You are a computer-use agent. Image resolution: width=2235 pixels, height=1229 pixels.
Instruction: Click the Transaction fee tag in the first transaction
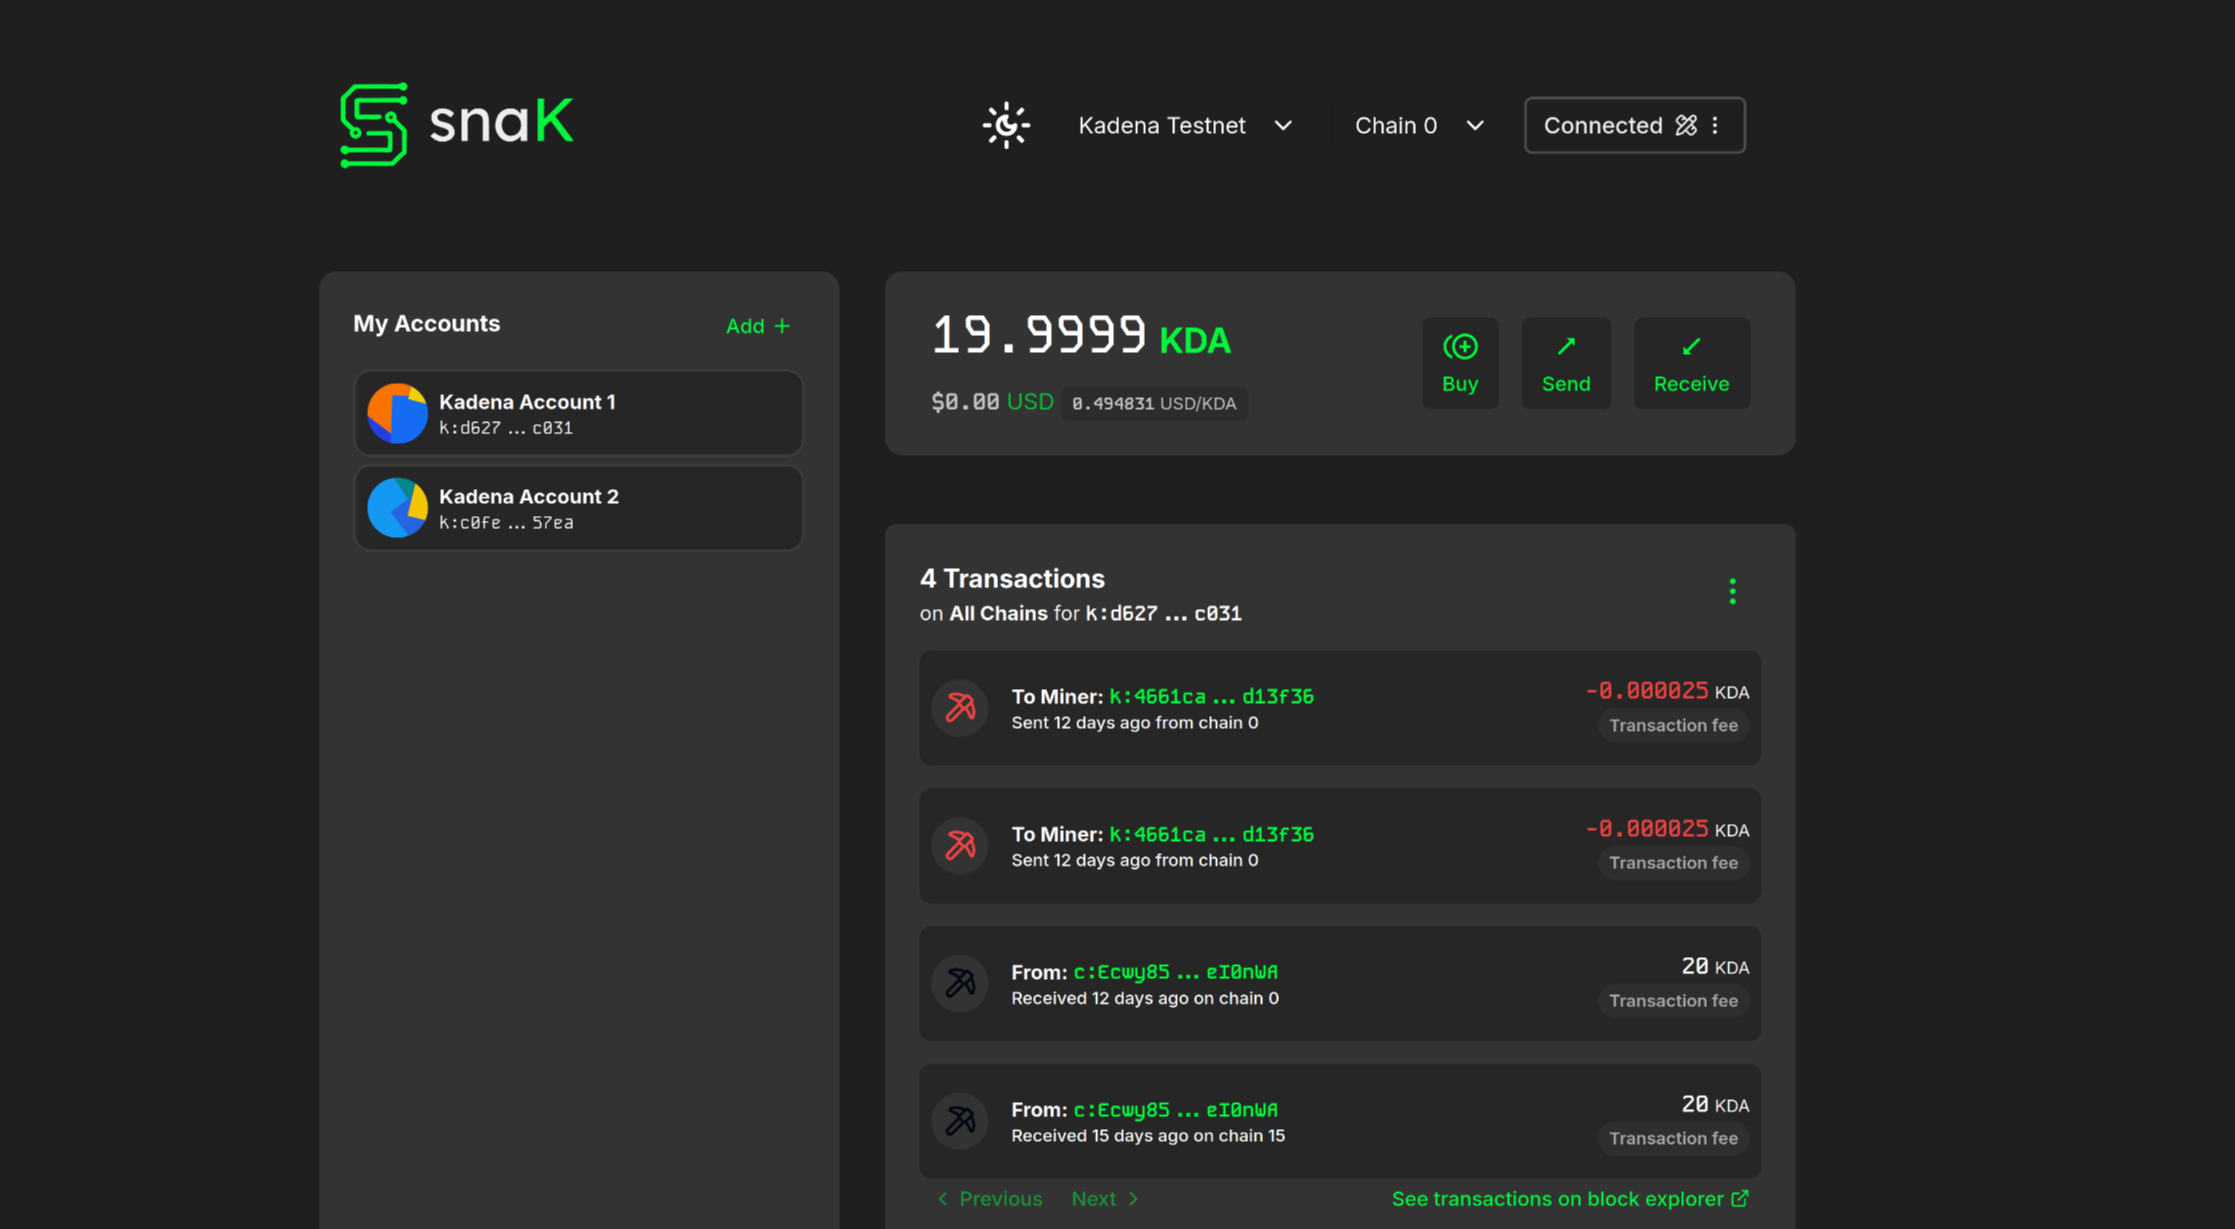(1673, 725)
